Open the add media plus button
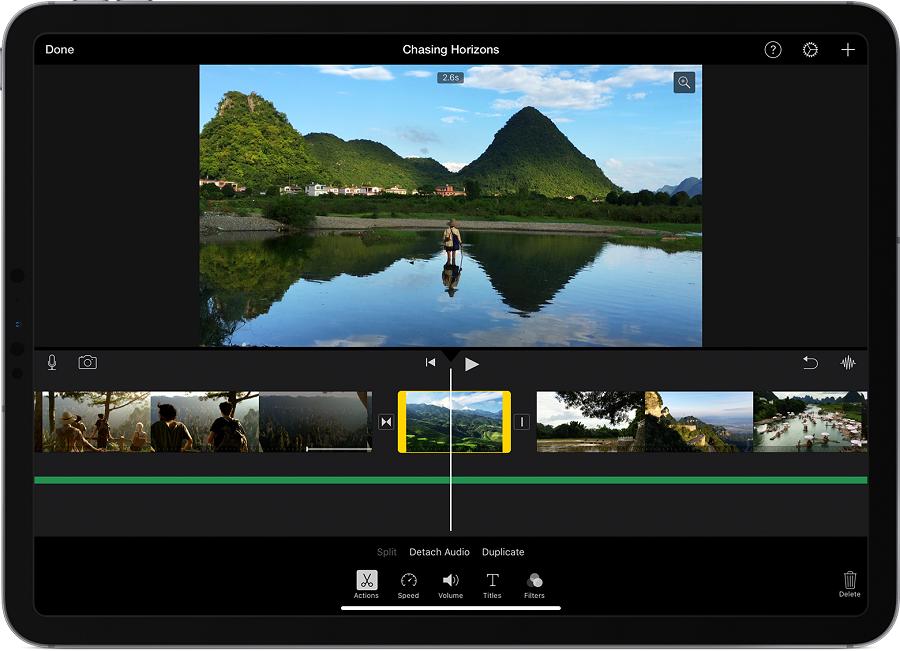Screen dimensions: 900x651 tap(848, 48)
